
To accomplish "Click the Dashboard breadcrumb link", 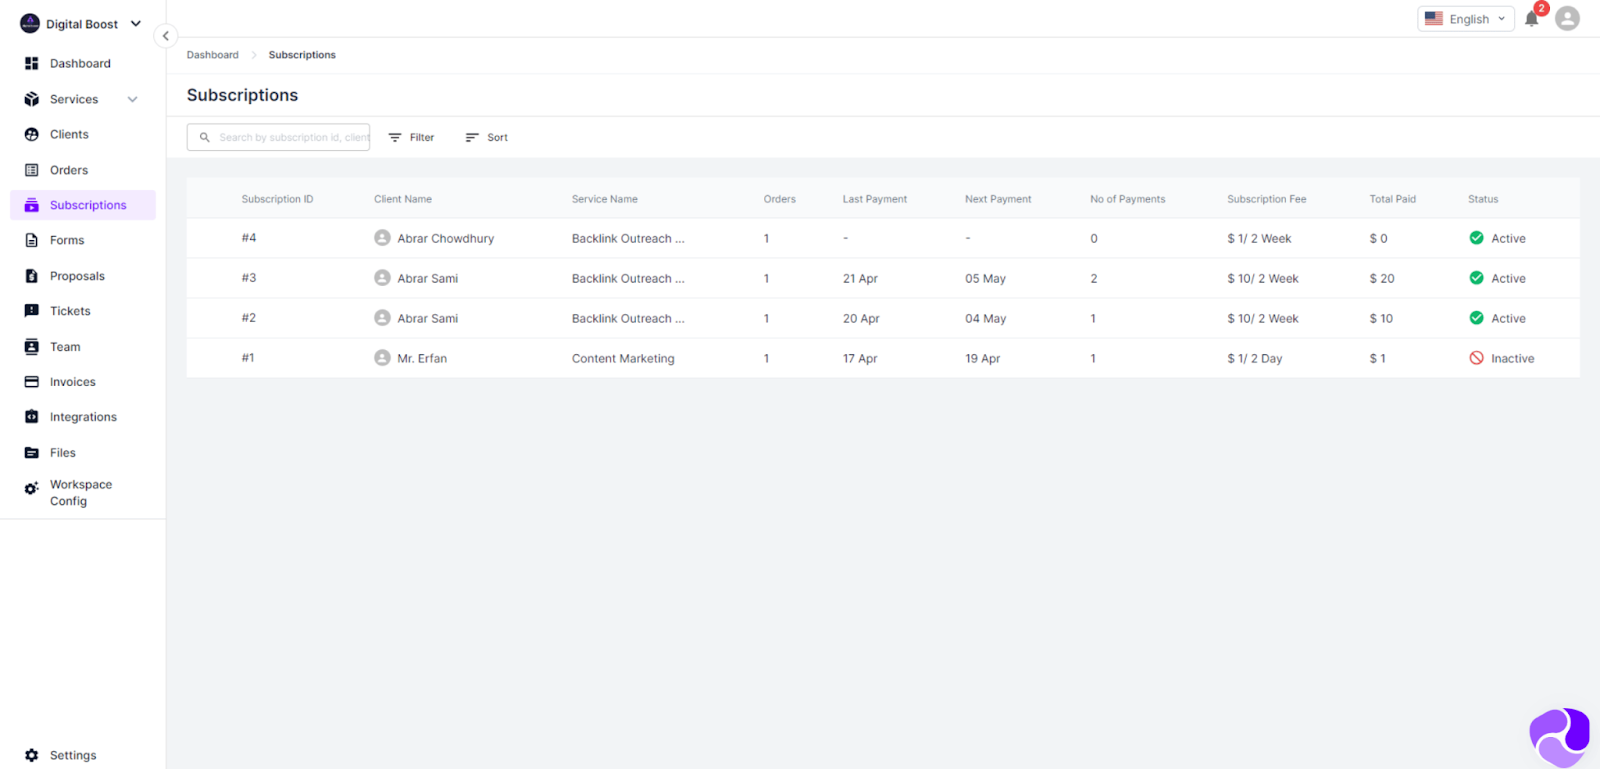I will 213,55.
